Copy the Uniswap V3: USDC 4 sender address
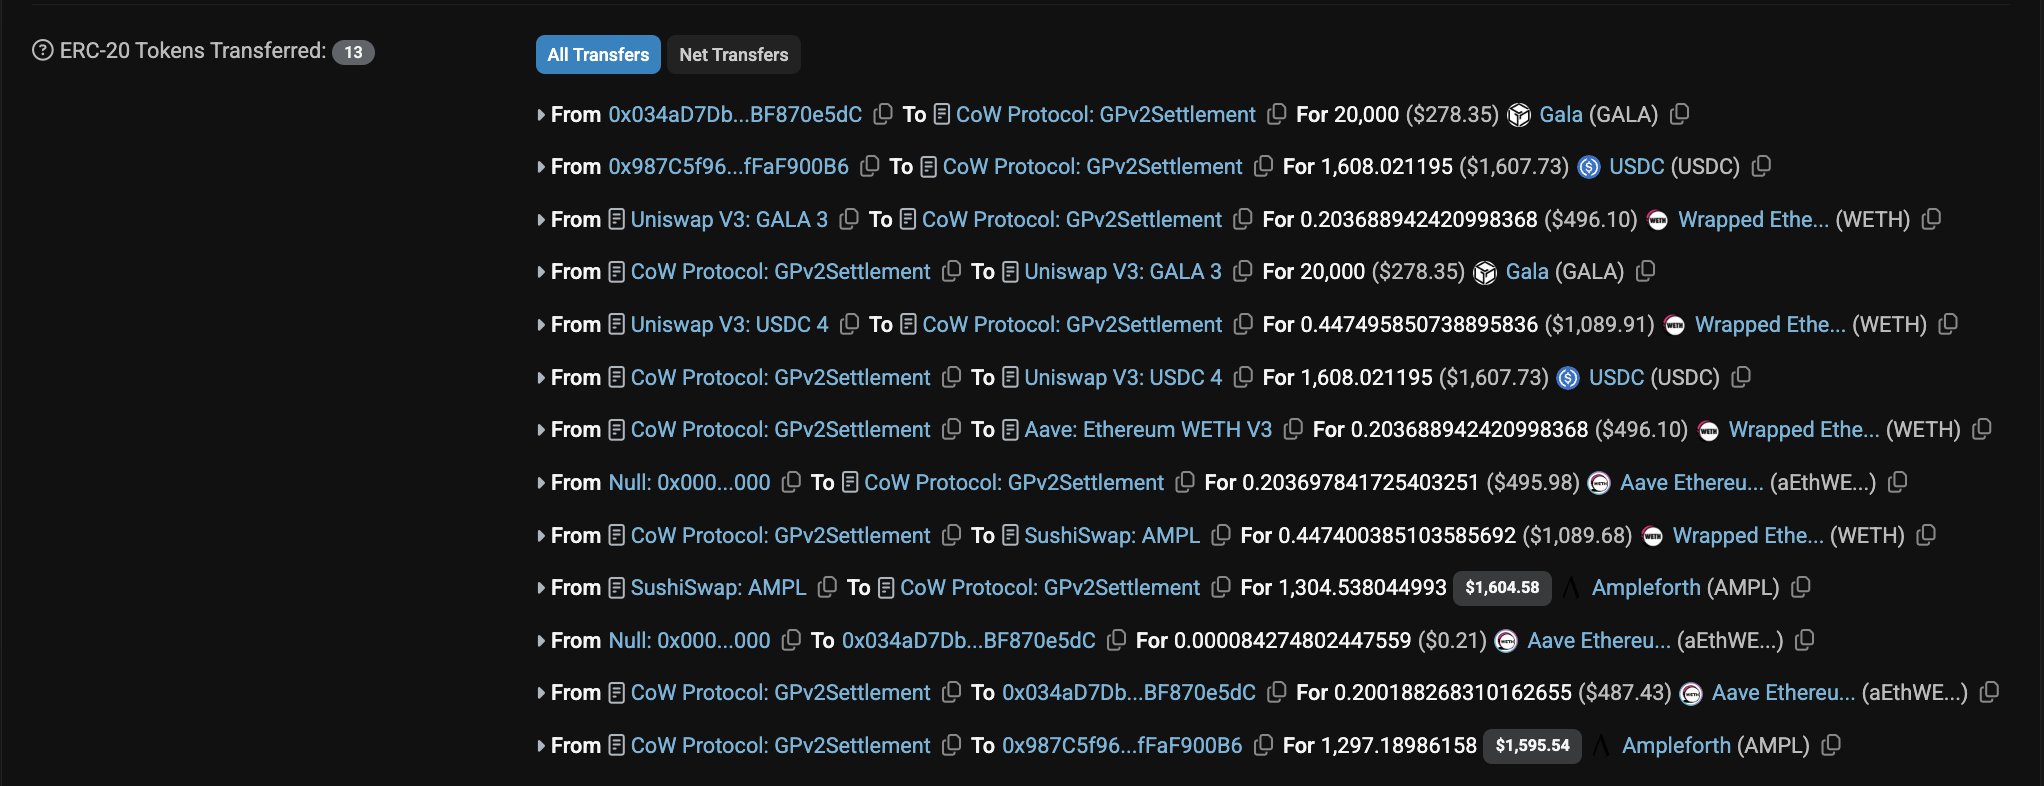 849,324
